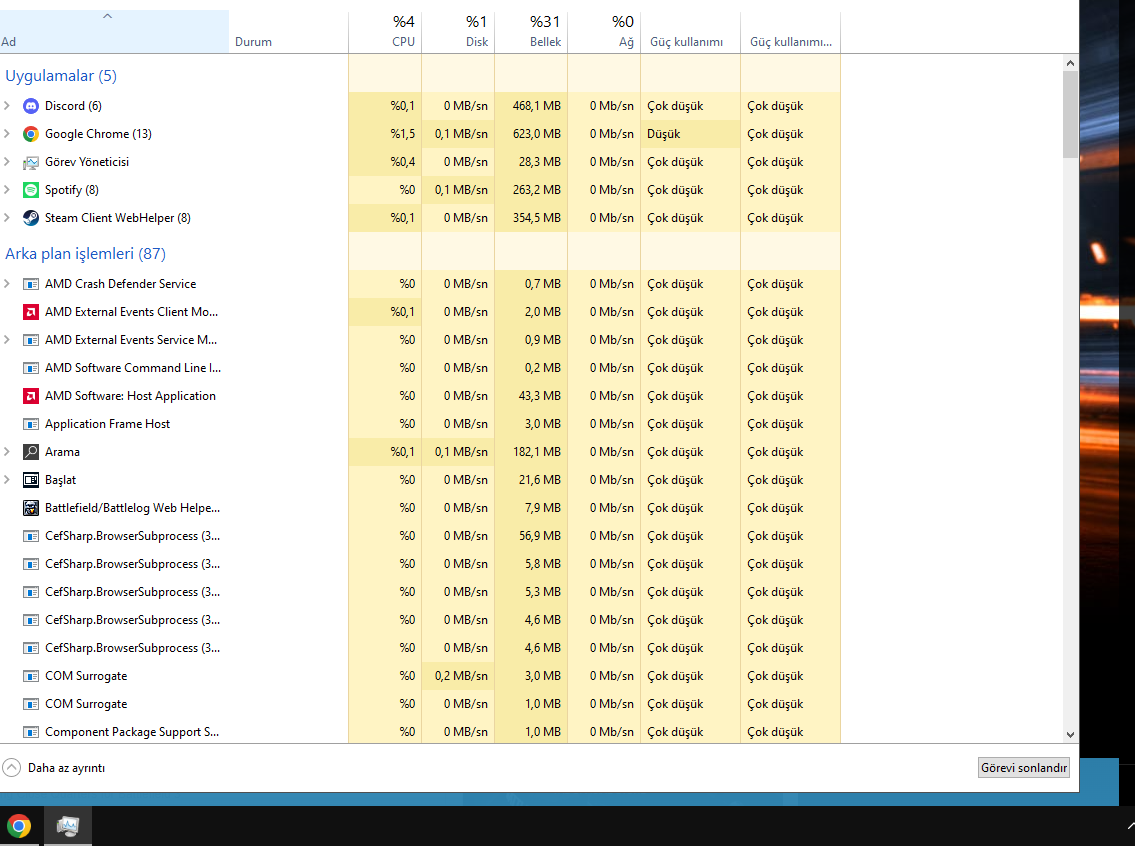Click the Application Frame Host icon

(30, 424)
